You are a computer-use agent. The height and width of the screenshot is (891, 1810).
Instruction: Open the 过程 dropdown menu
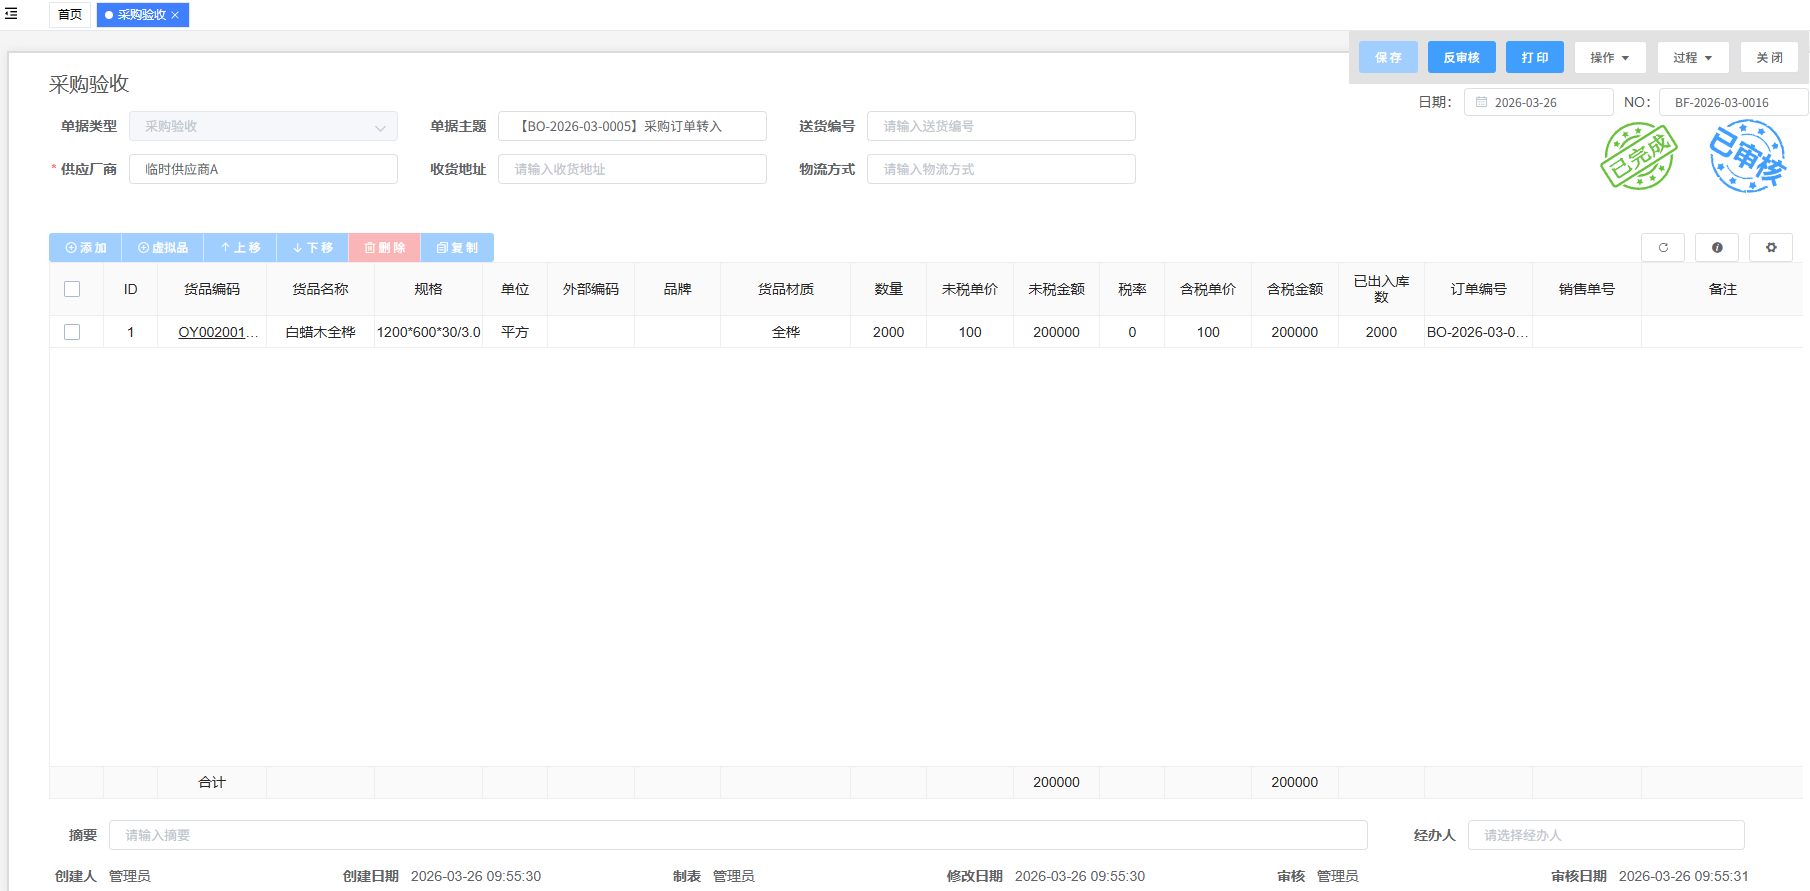1692,58
